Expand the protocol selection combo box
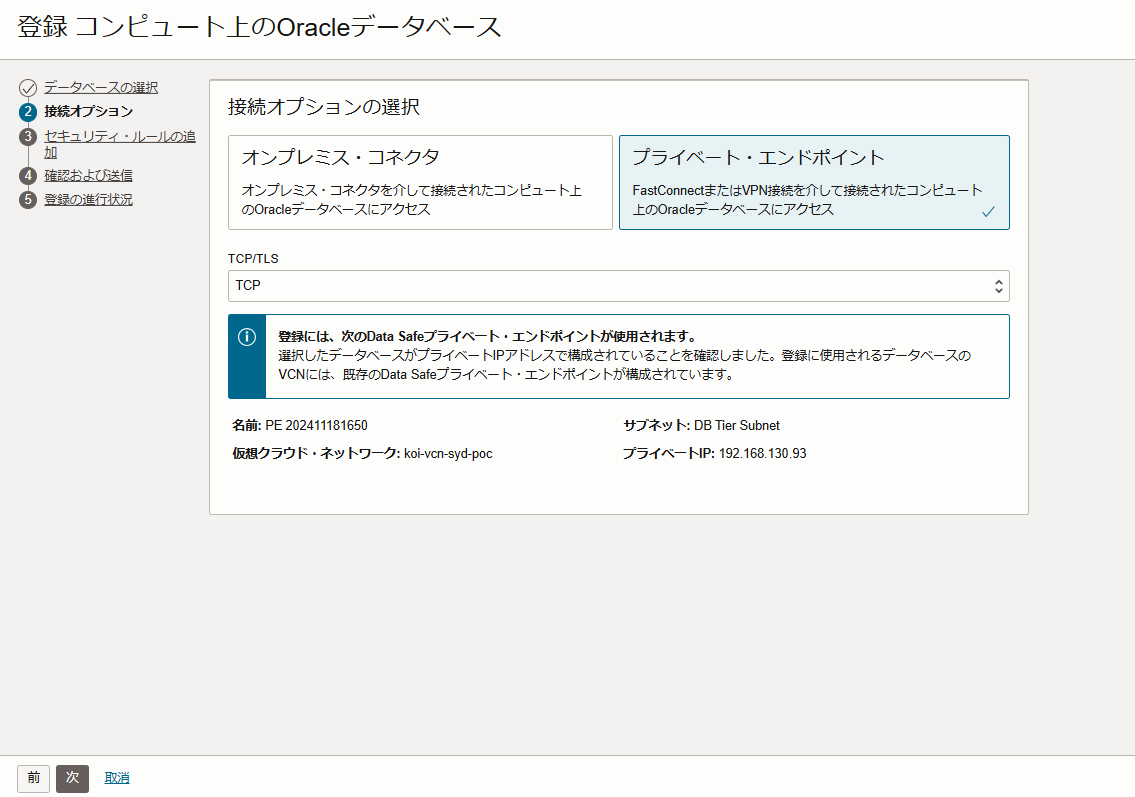Screen dimensions: 1135x797 click(x=618, y=285)
